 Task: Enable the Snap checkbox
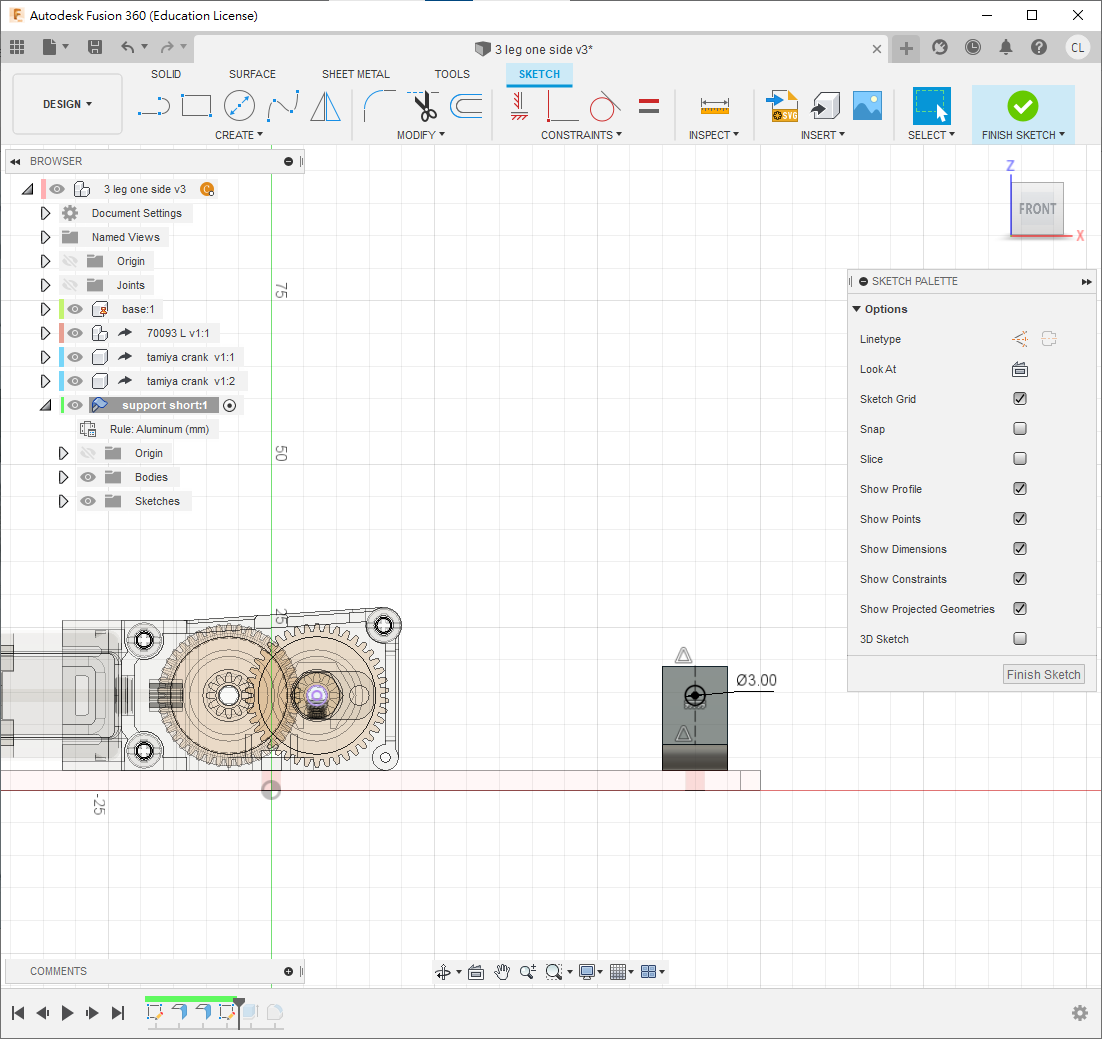[1020, 429]
